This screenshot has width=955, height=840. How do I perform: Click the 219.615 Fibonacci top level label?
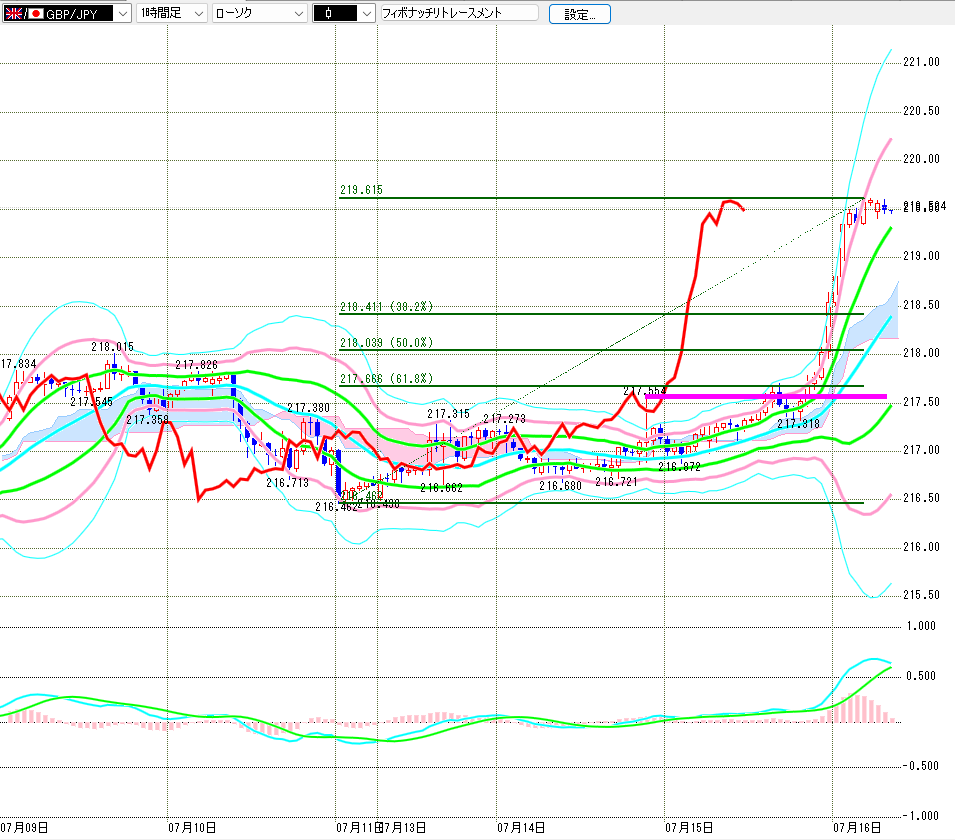[x=361, y=190]
